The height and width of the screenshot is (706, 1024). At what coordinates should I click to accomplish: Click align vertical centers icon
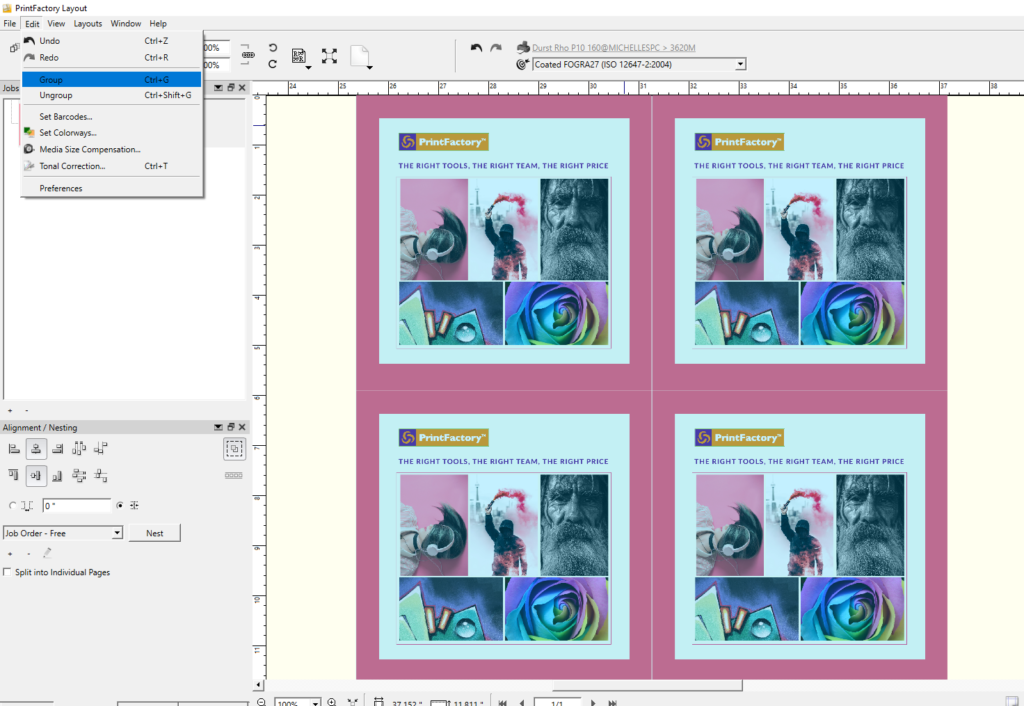(36, 475)
